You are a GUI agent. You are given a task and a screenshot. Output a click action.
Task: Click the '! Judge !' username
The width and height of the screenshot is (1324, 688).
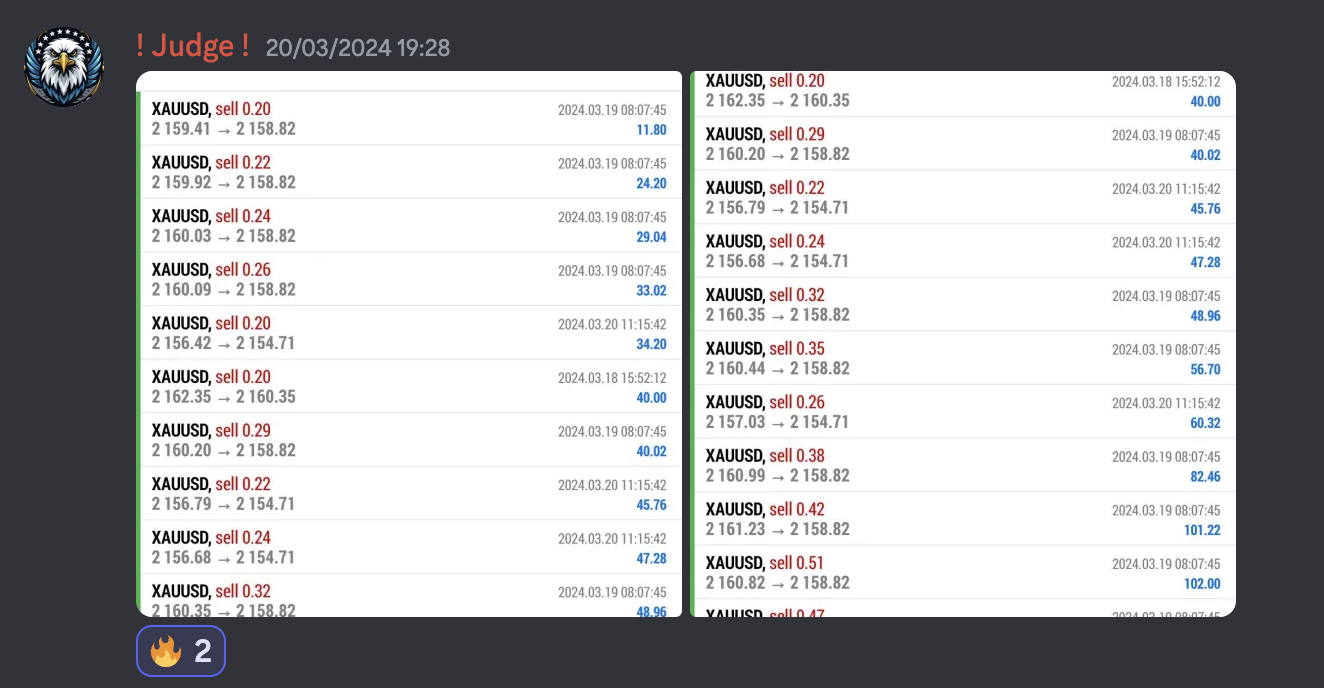192,45
